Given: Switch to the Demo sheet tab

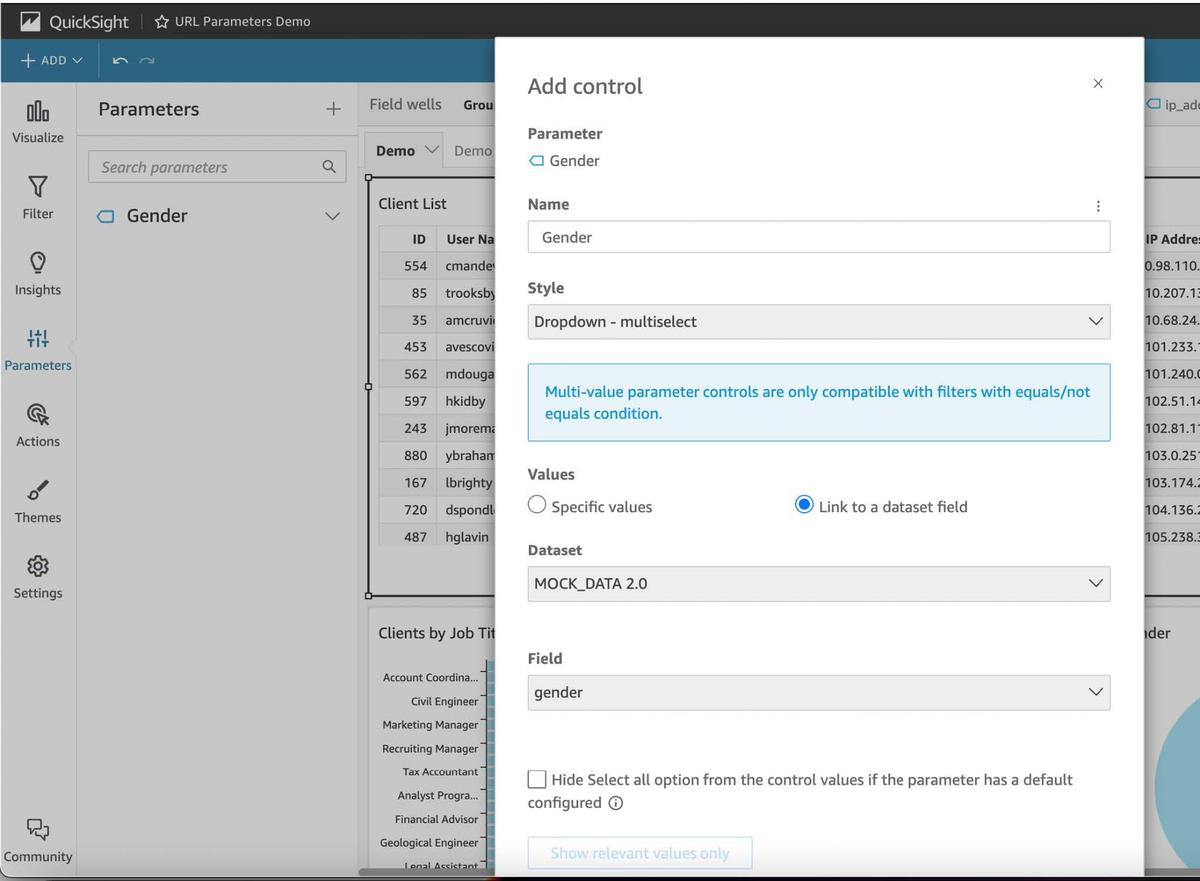Looking at the screenshot, I should 396,150.
